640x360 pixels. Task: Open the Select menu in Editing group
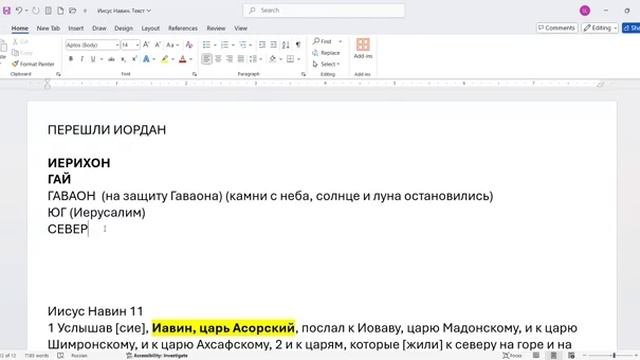(x=326, y=64)
